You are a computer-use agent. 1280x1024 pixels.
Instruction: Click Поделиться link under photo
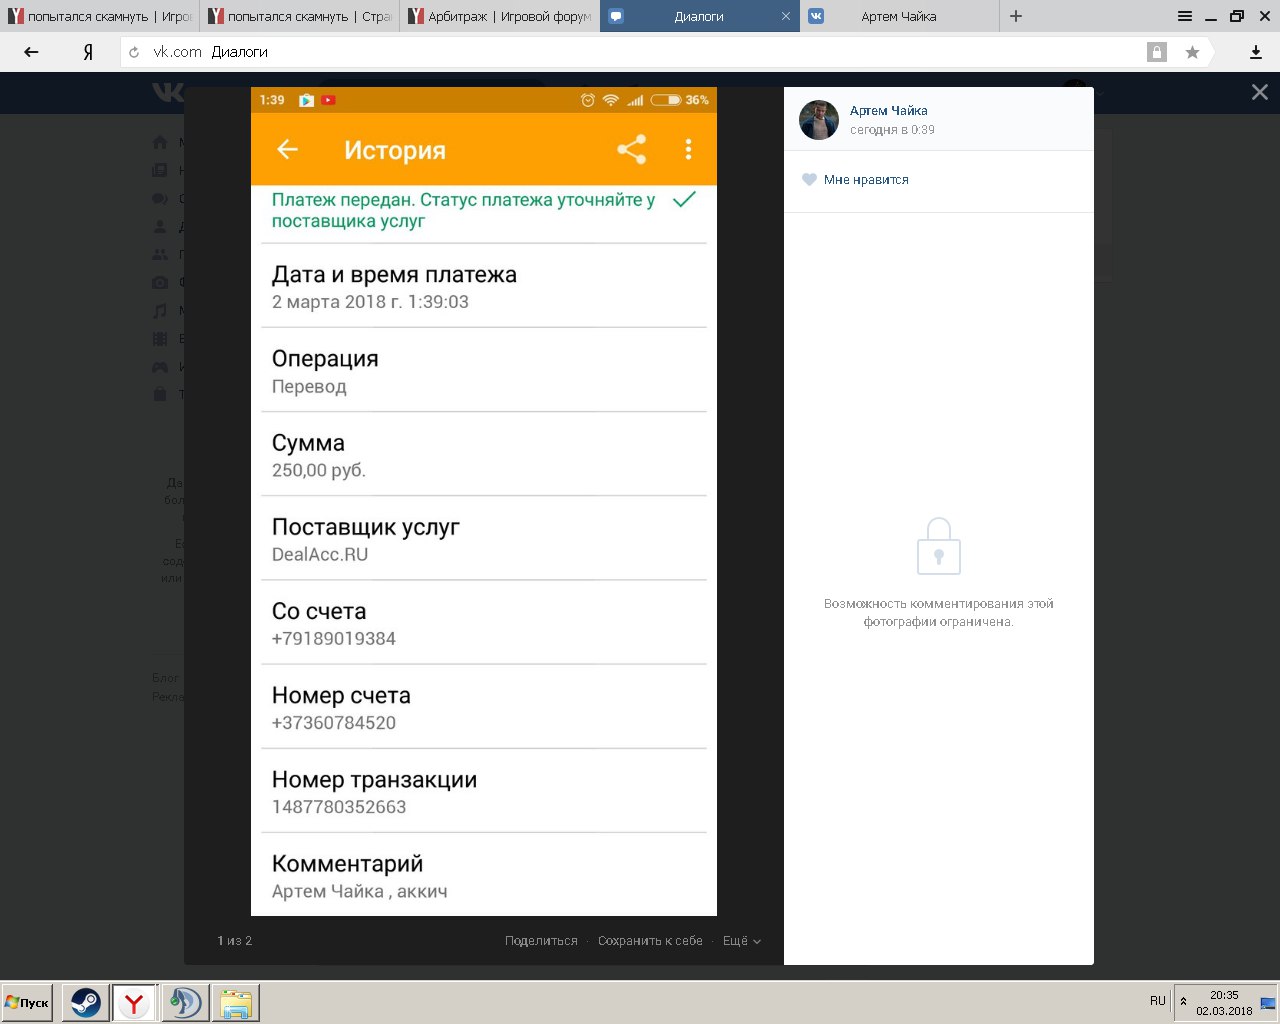click(541, 941)
